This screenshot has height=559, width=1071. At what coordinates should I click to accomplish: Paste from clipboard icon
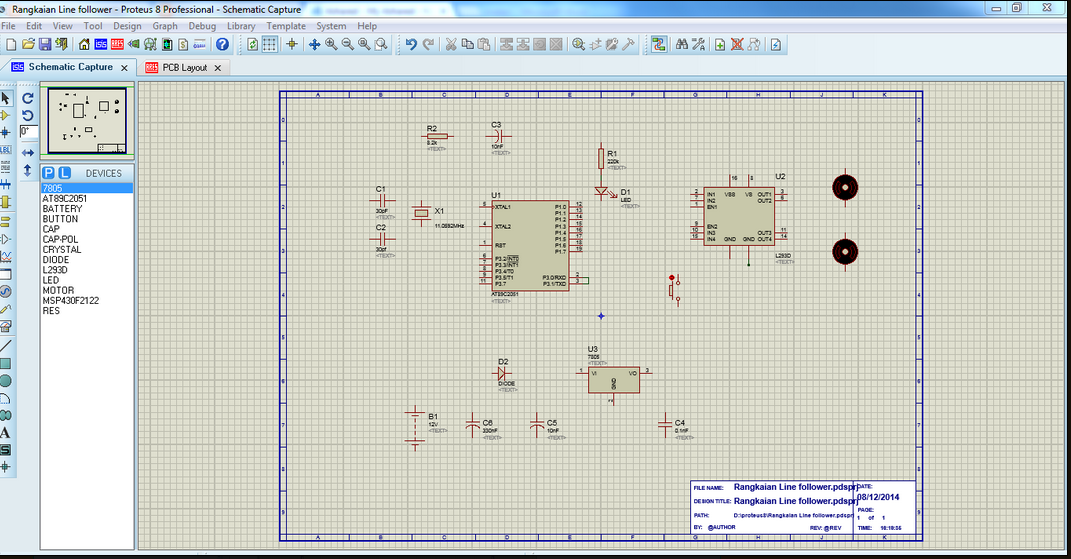coord(484,44)
